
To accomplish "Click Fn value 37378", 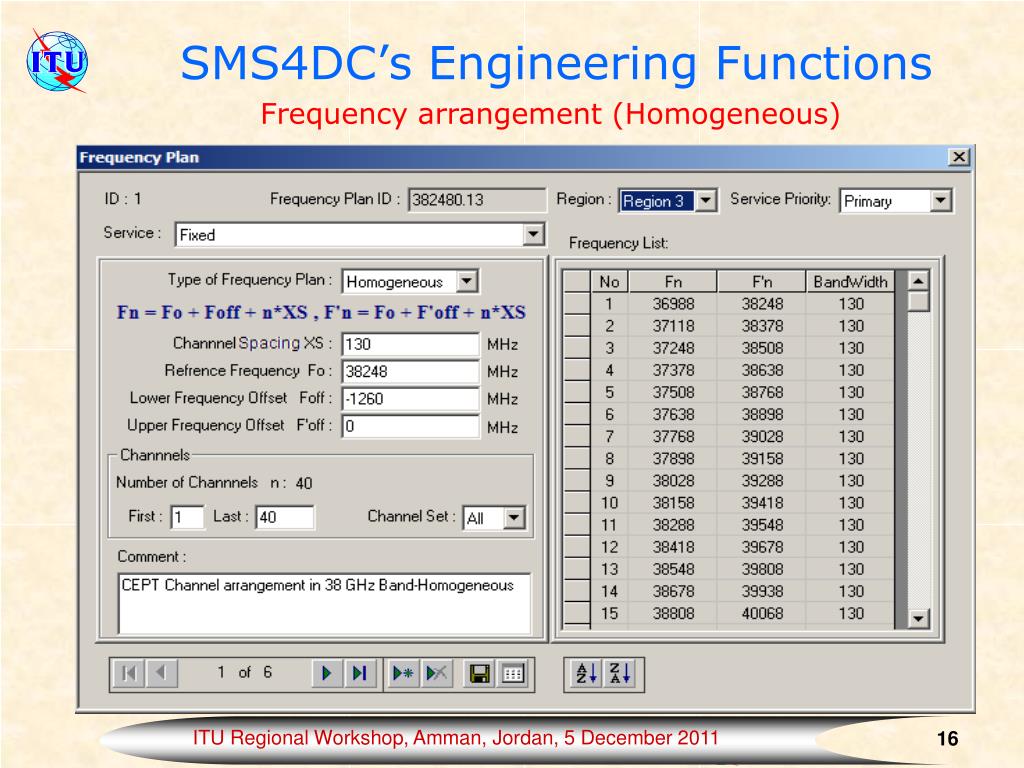I will (x=673, y=370).
